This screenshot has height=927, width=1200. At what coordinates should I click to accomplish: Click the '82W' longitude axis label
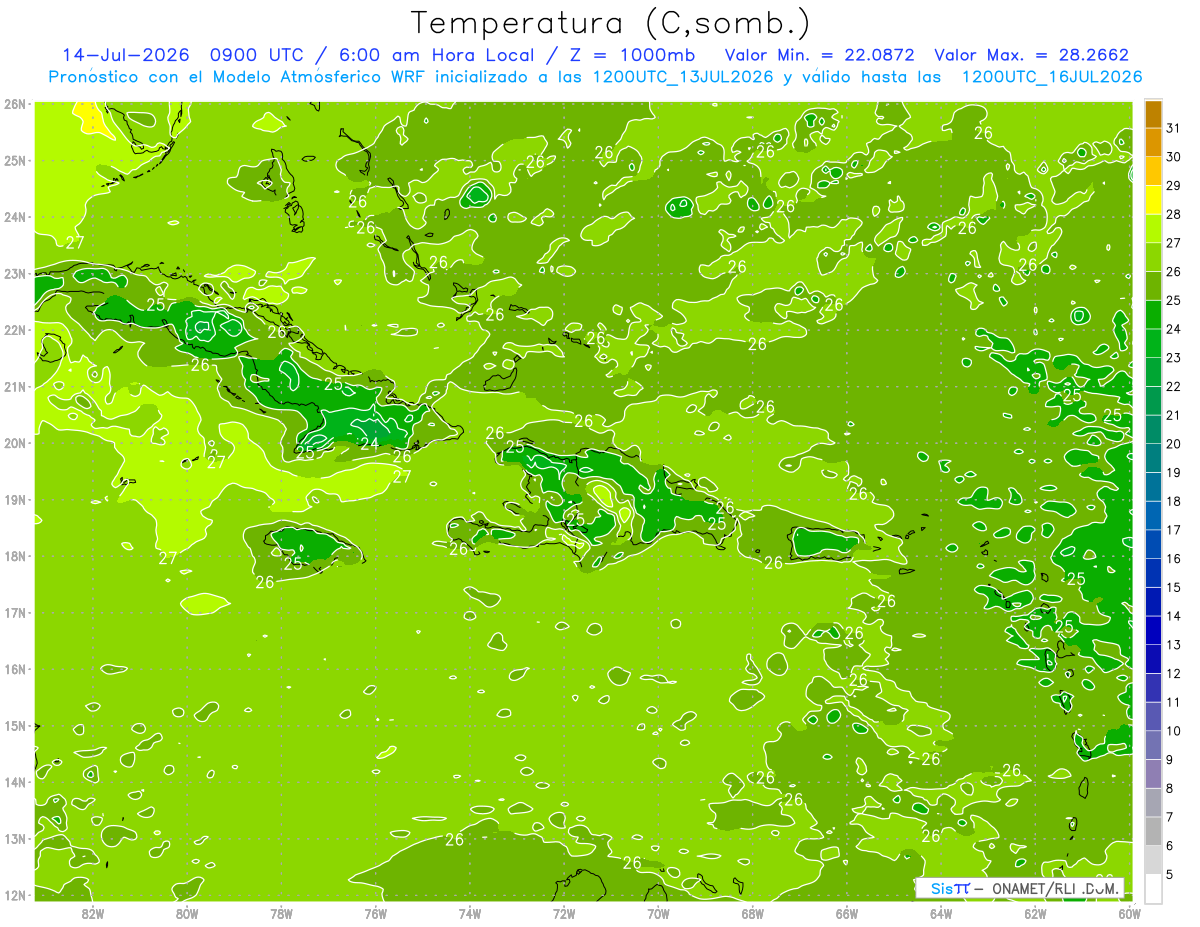tap(93, 912)
